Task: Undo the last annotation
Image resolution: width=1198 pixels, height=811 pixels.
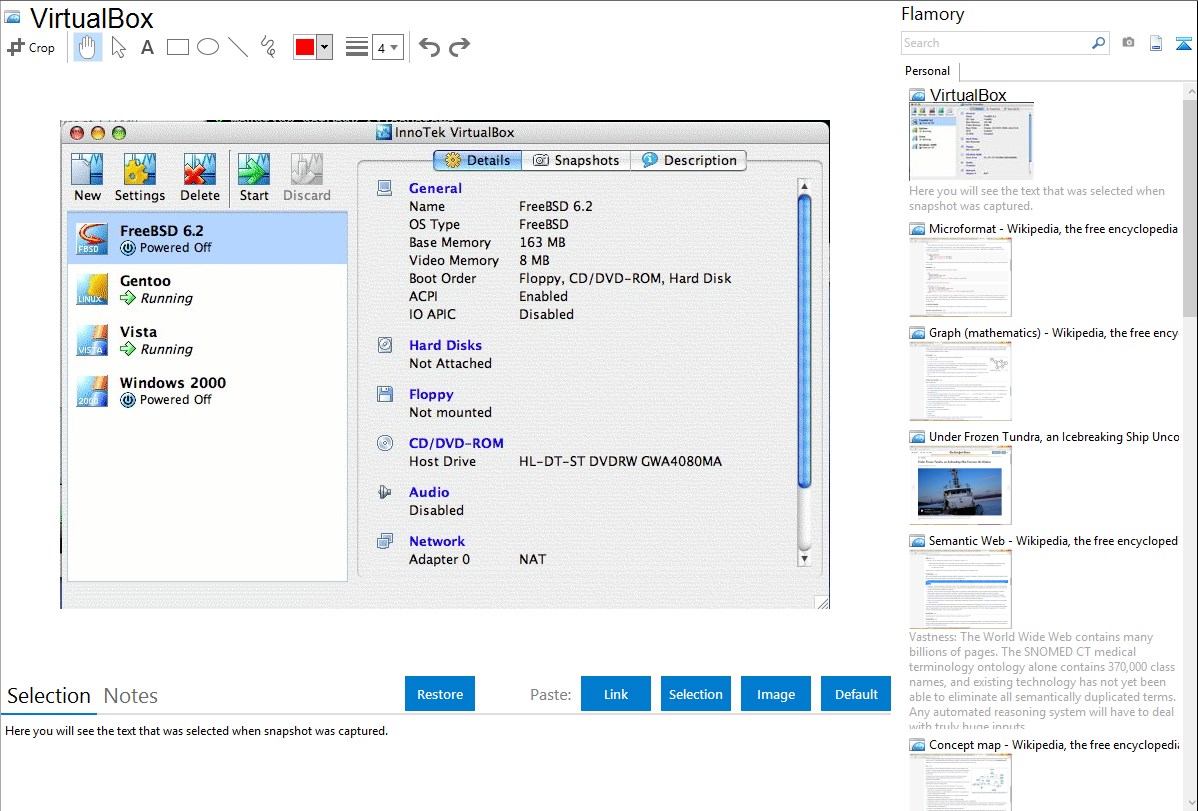Action: [429, 47]
